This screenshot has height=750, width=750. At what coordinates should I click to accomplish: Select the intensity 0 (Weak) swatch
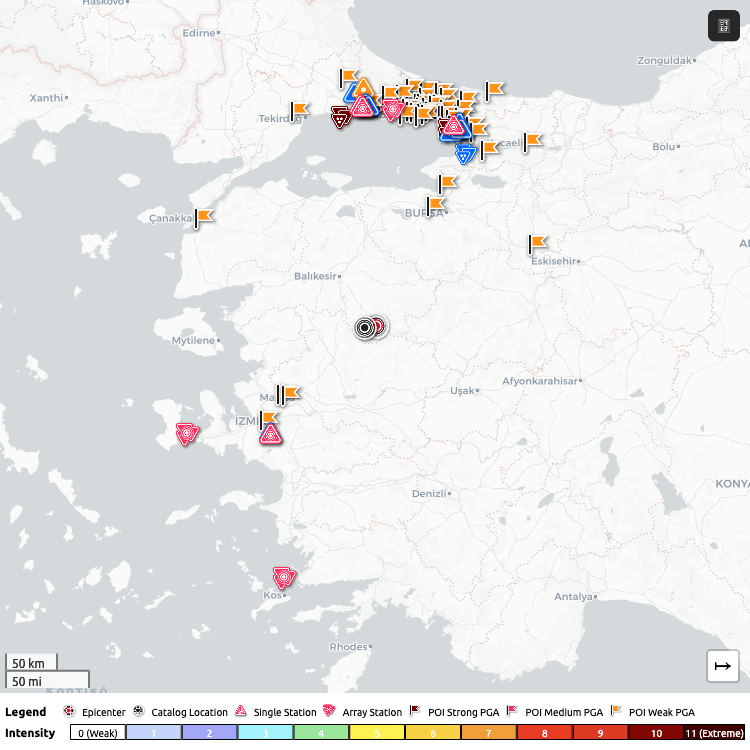click(x=98, y=733)
